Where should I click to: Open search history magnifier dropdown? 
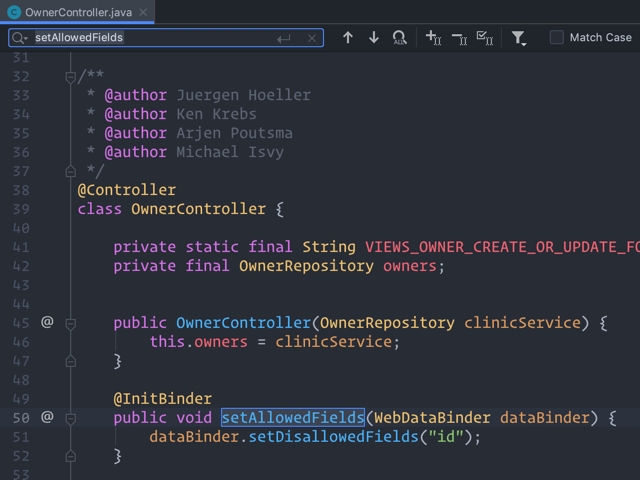point(21,38)
